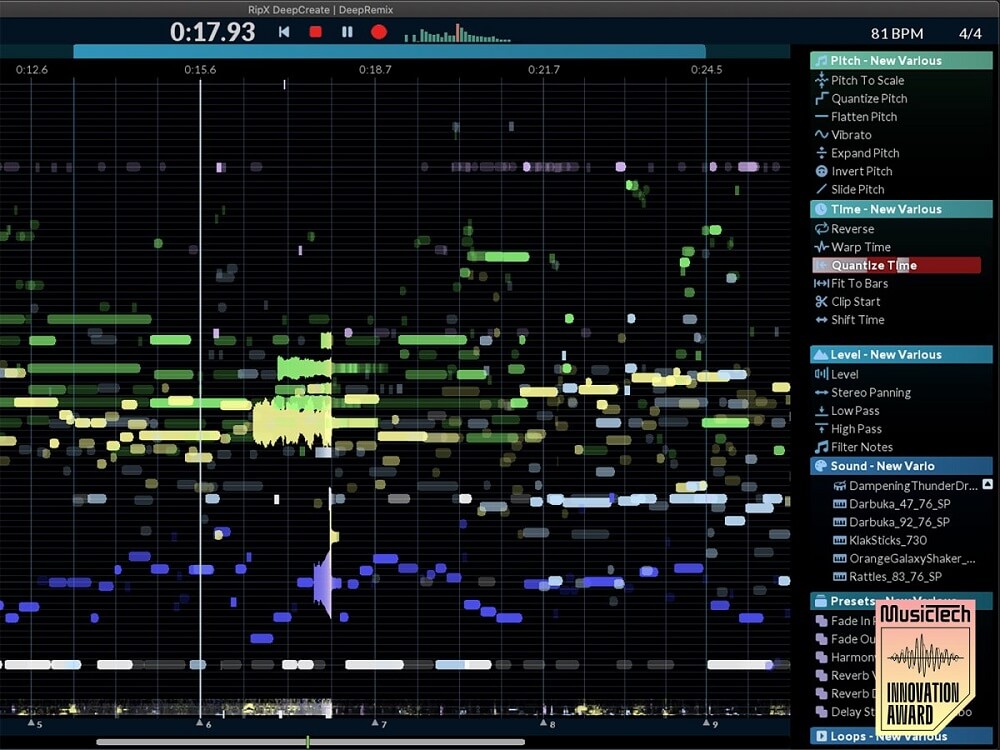Pause playback
This screenshot has width=1000, height=750.
[345, 31]
